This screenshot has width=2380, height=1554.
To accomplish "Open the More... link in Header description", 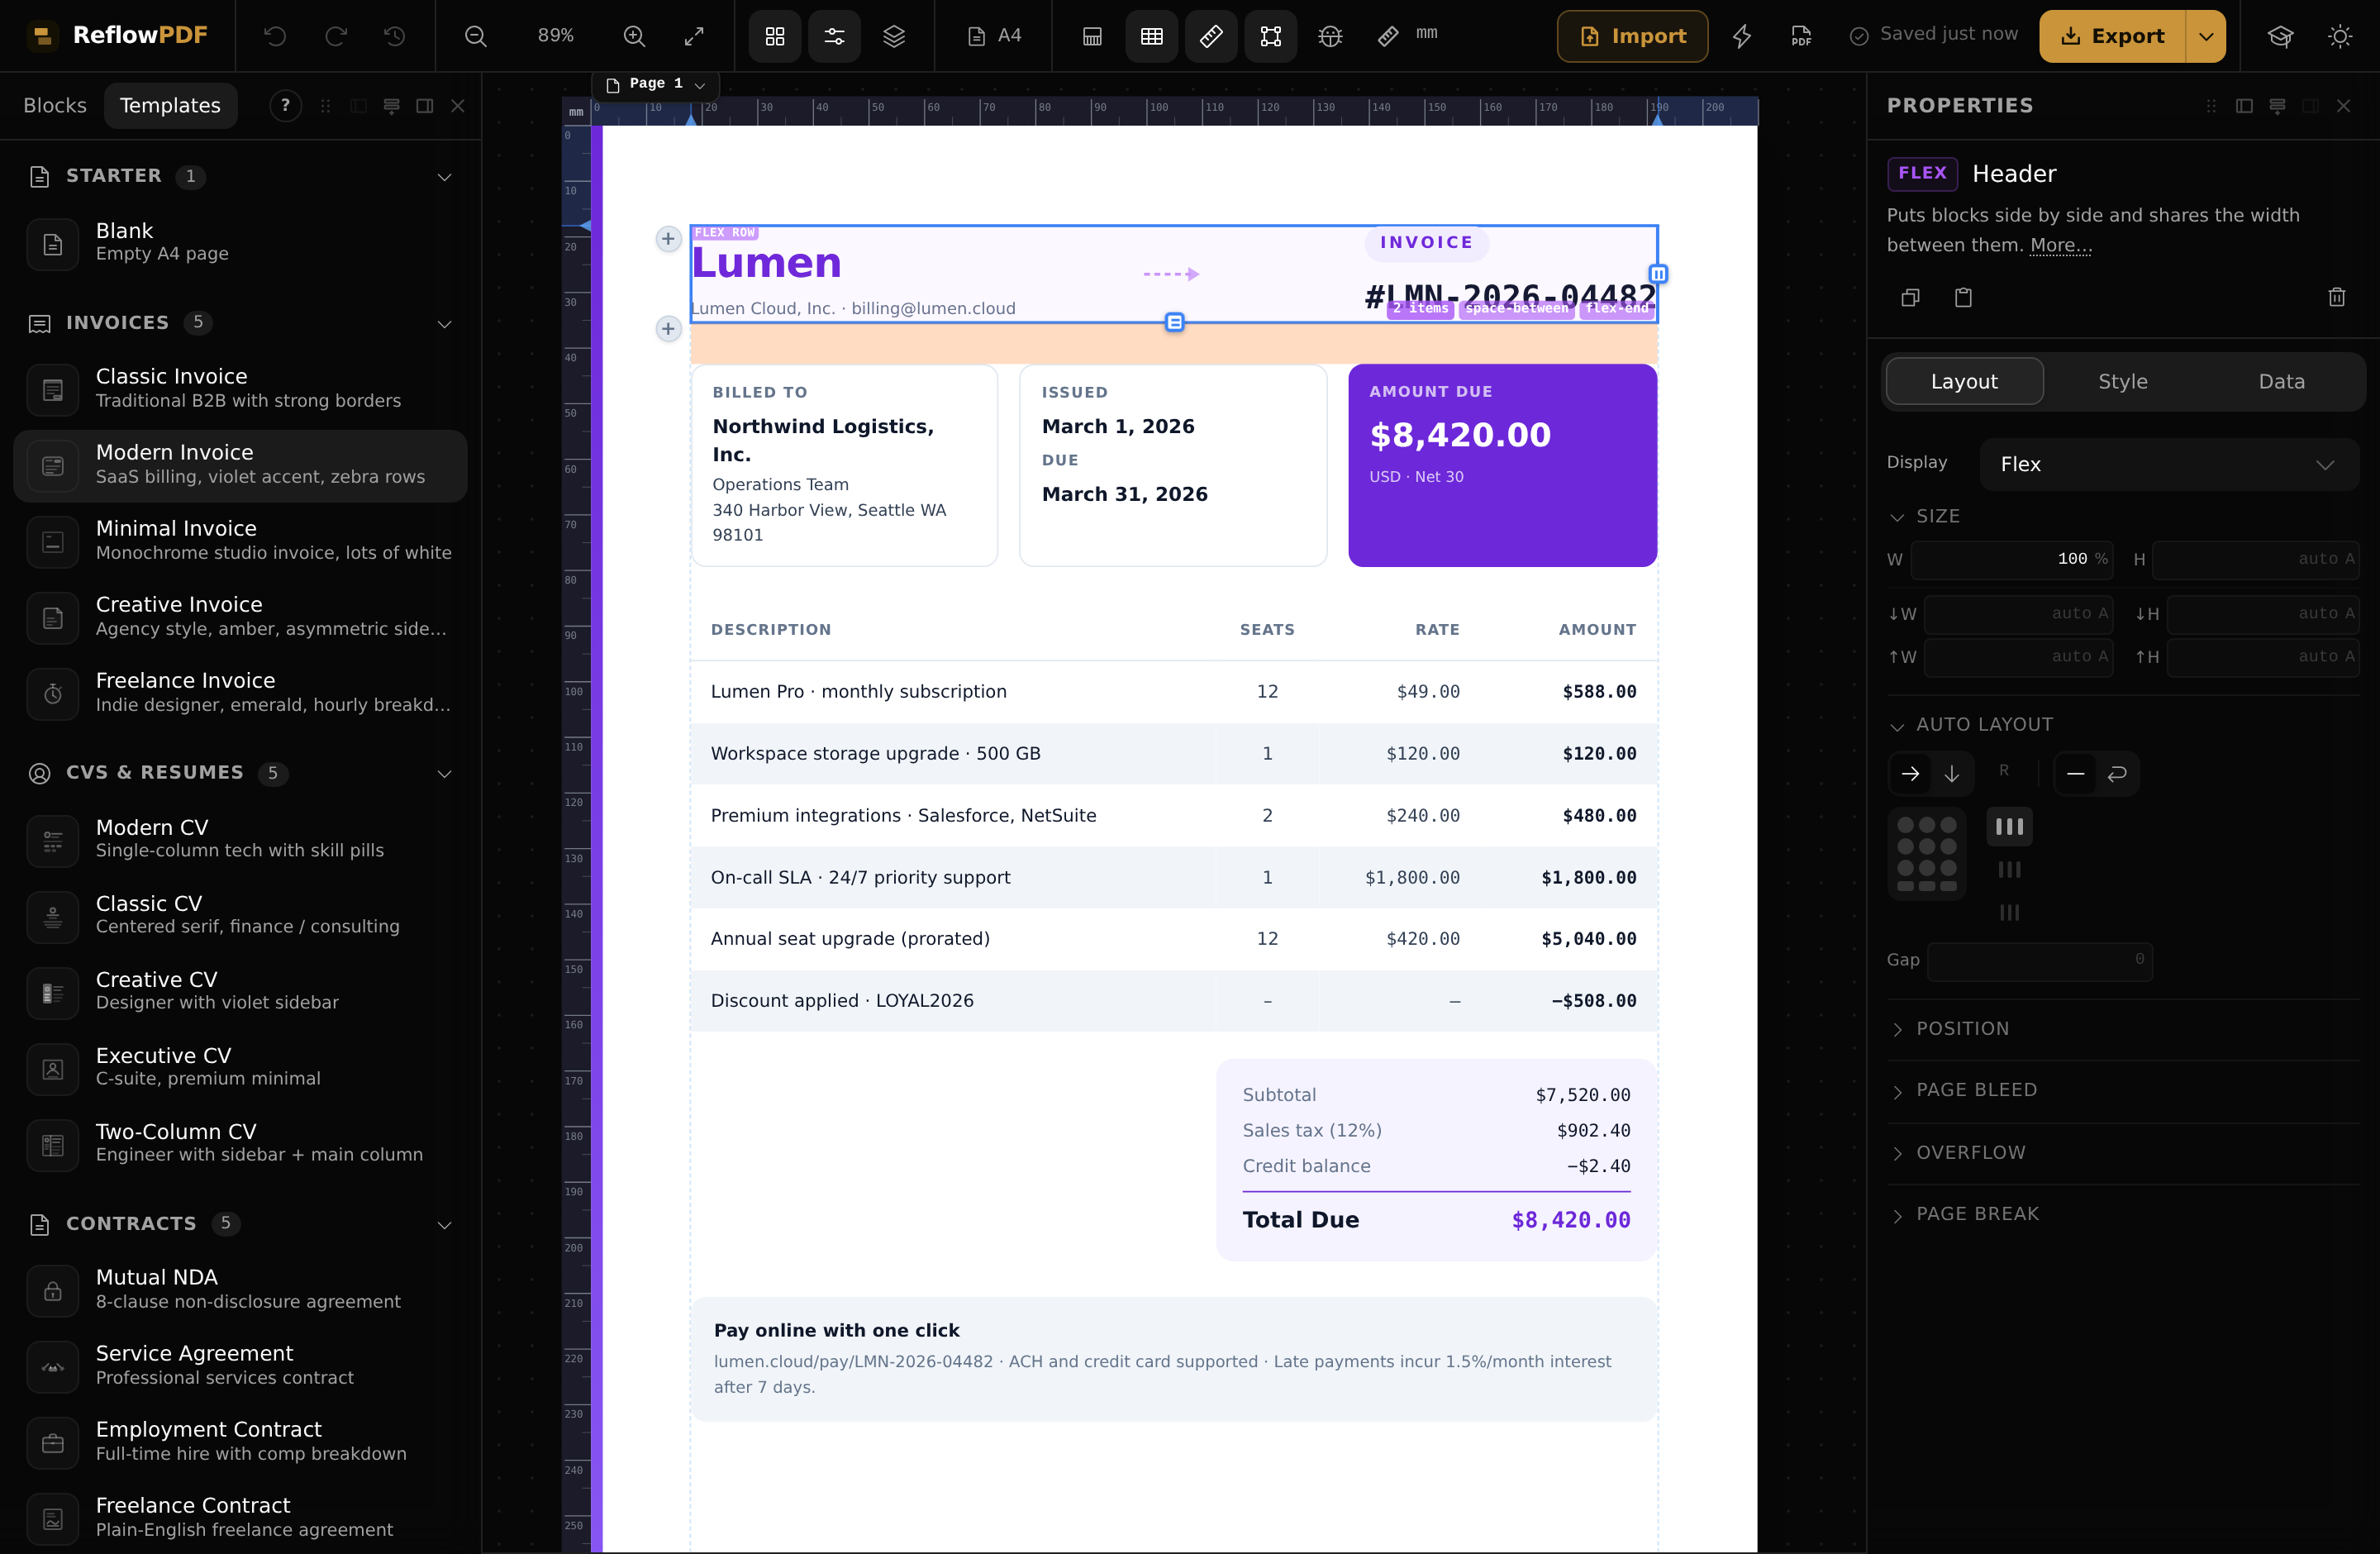I will [2060, 245].
